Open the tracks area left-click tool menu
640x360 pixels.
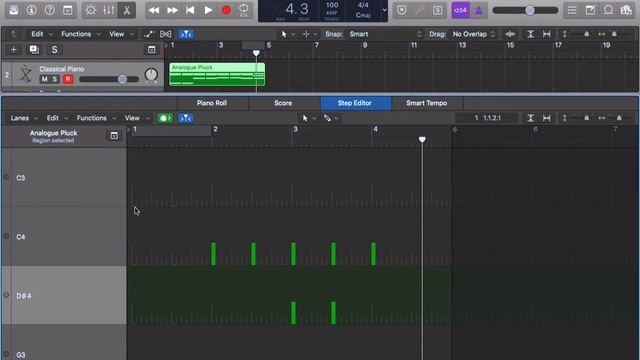(287, 34)
